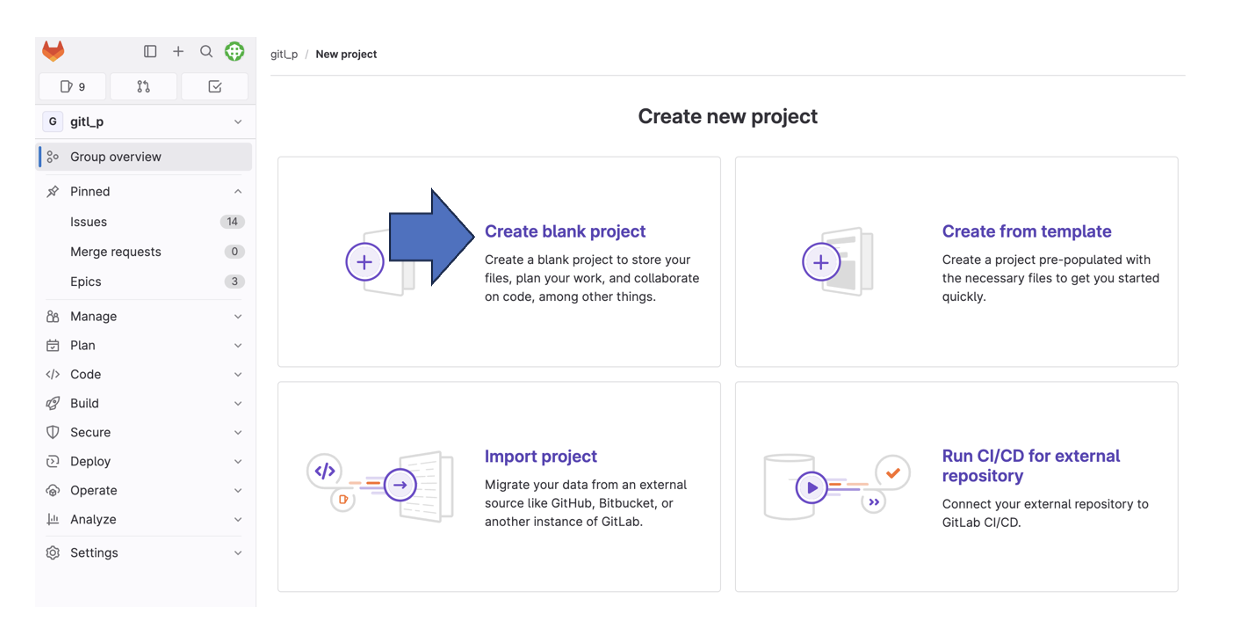The height and width of the screenshot is (634, 1256).
Task: Toggle the sidebar collapse icon
Action: [150, 50]
